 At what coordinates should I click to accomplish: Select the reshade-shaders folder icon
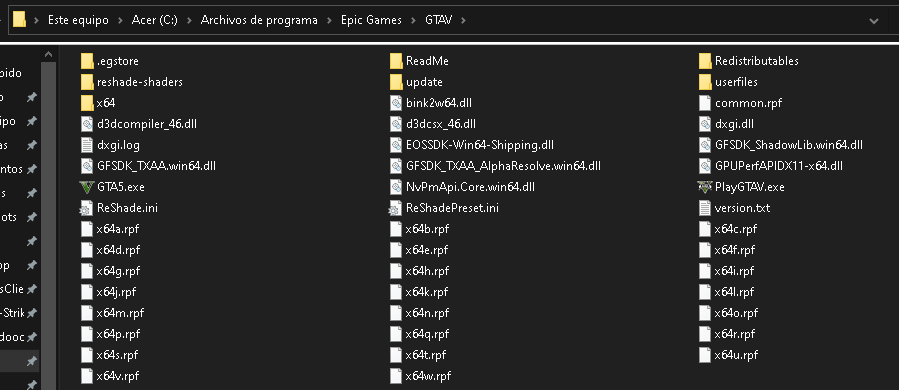(87, 82)
